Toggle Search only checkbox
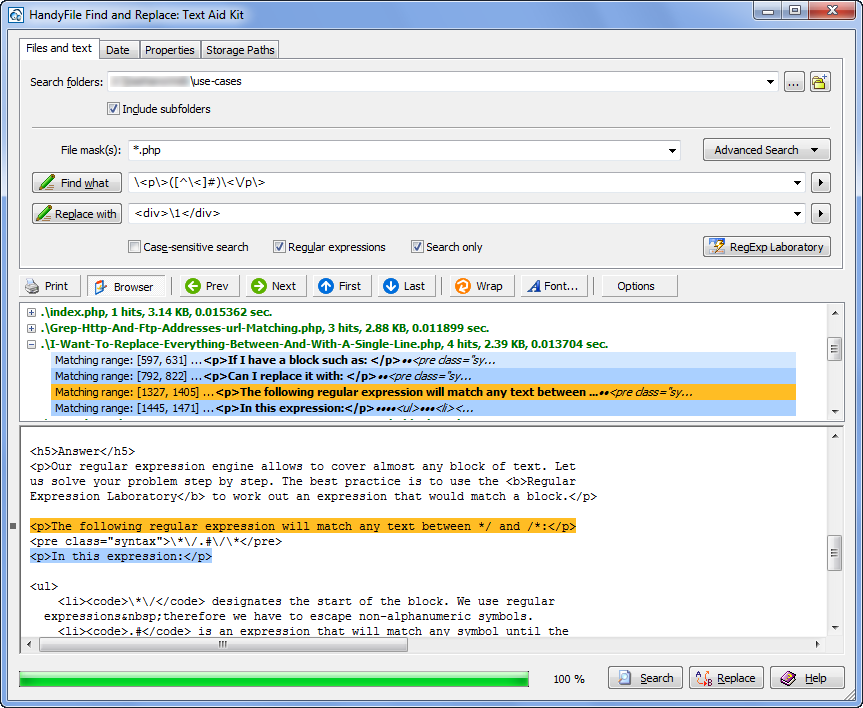 pyautogui.click(x=417, y=247)
